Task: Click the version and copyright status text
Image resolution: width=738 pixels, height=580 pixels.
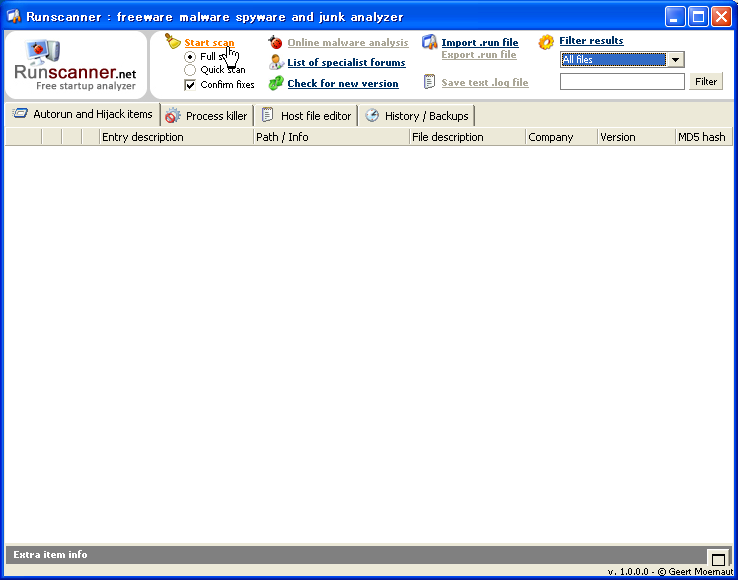Action: click(670, 572)
